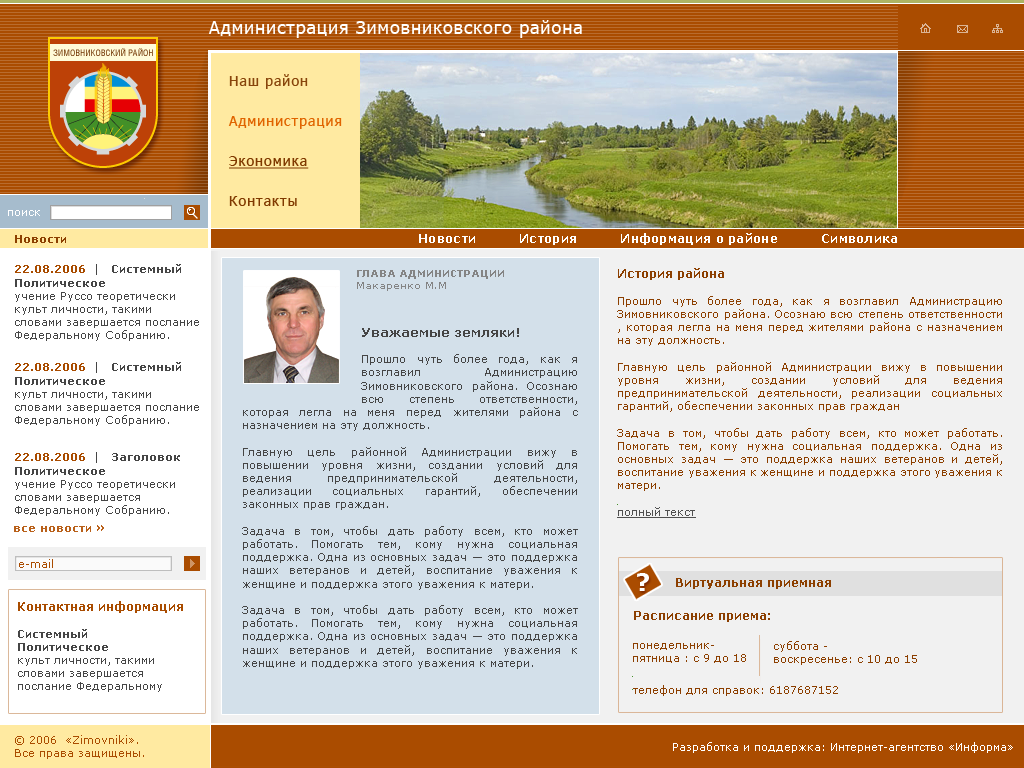1024x768 pixels.
Task: Click the sitemap icon top right
Action: pos(997,28)
